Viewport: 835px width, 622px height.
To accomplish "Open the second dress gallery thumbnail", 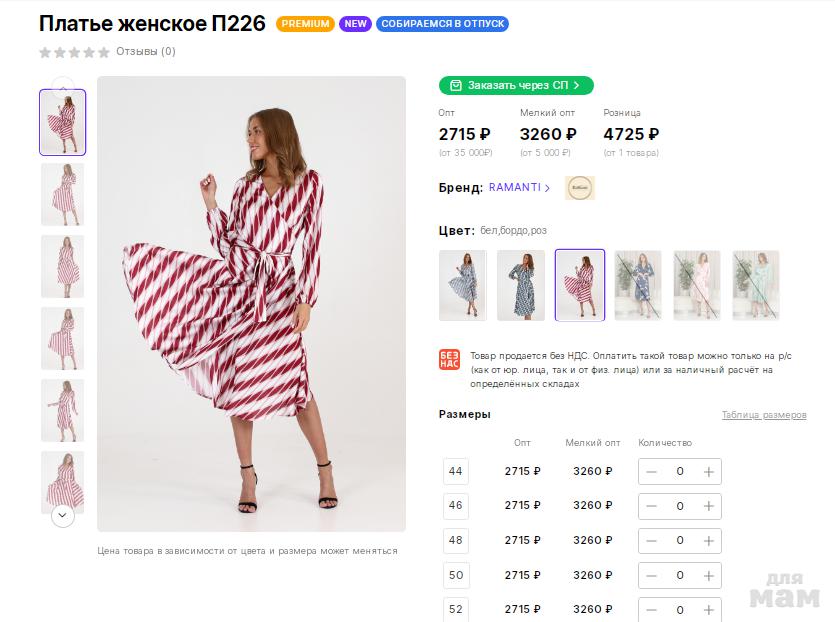I will click(x=62, y=194).
